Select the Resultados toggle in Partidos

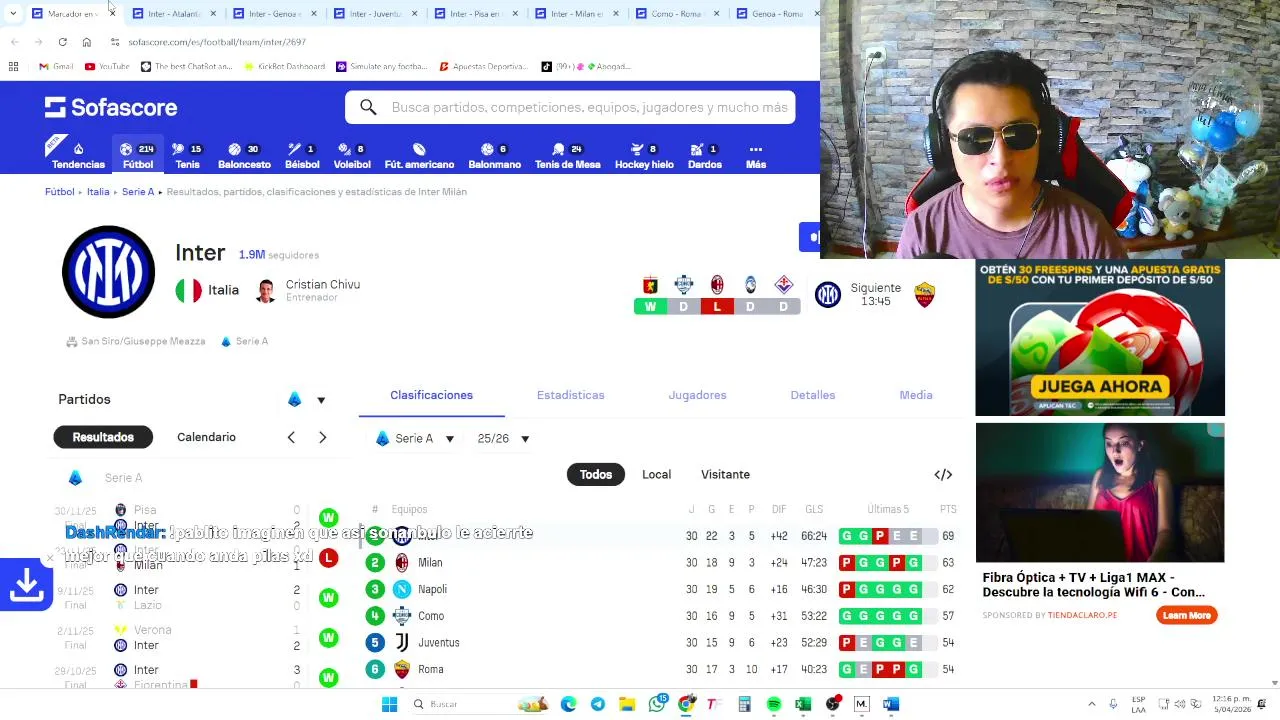pyautogui.click(x=103, y=437)
